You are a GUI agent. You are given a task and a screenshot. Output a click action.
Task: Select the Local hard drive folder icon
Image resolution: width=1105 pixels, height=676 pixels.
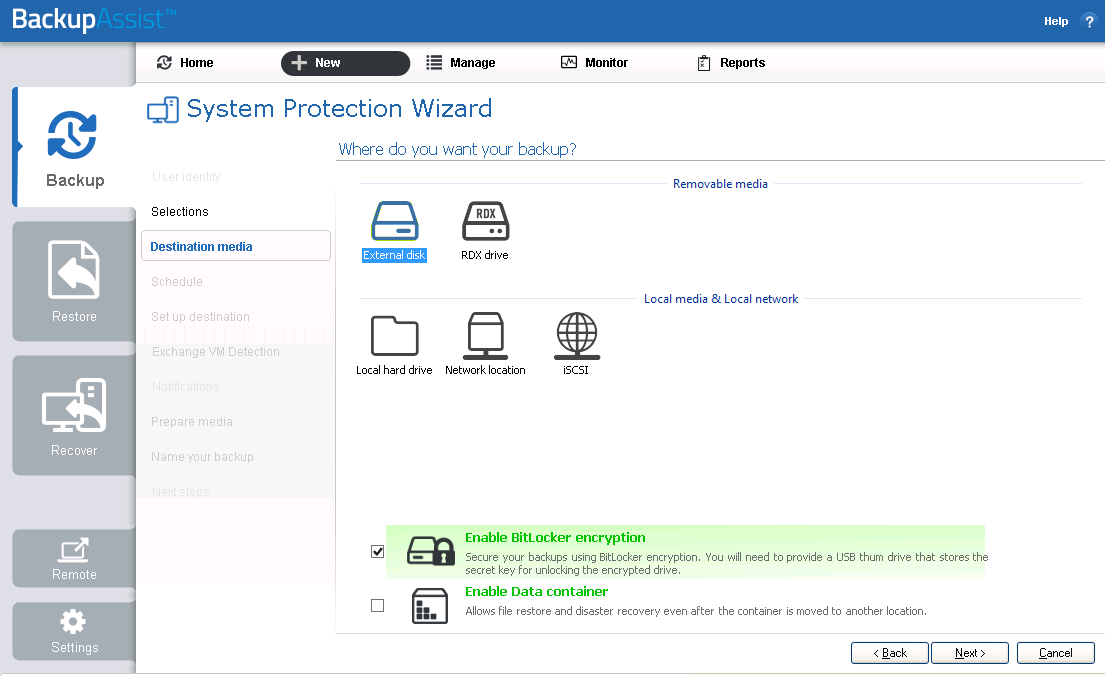(395, 336)
